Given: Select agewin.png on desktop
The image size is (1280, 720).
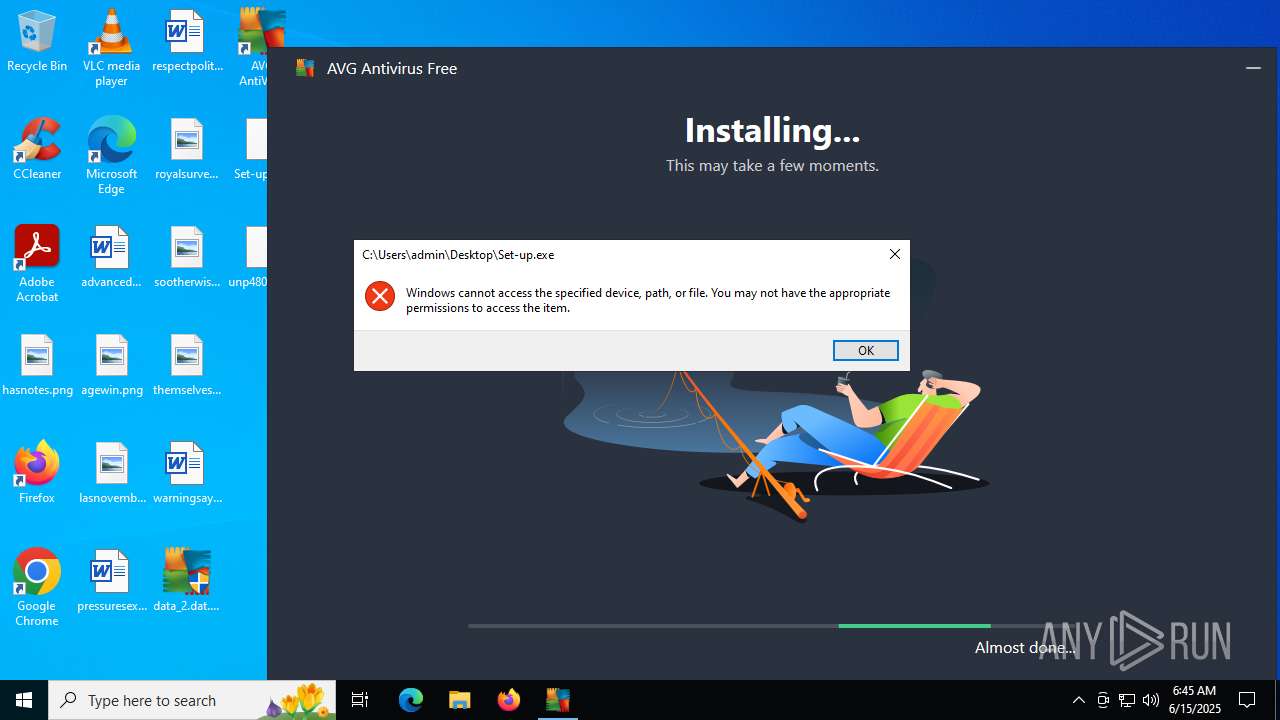Looking at the screenshot, I should coord(111,366).
